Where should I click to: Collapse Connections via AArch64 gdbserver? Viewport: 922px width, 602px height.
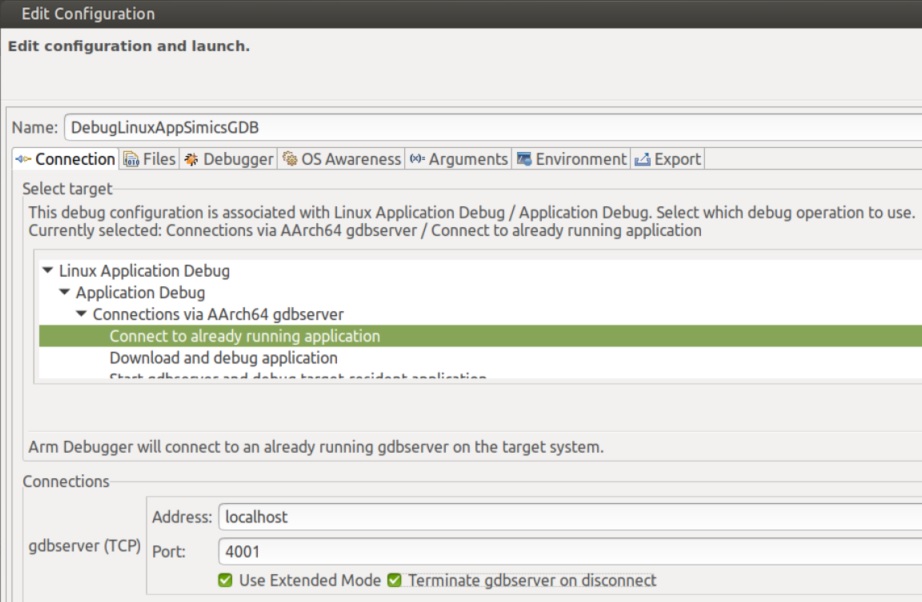click(82, 315)
